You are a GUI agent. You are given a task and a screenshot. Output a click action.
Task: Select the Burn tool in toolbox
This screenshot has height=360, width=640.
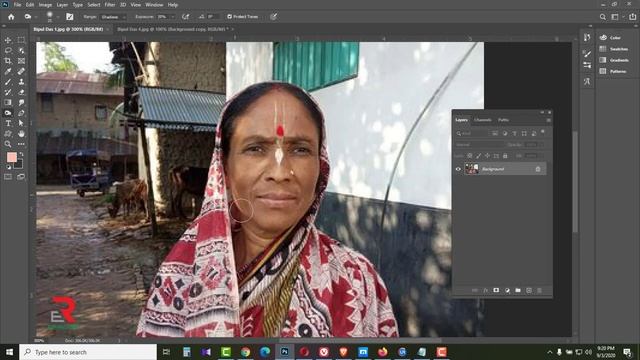[8, 113]
